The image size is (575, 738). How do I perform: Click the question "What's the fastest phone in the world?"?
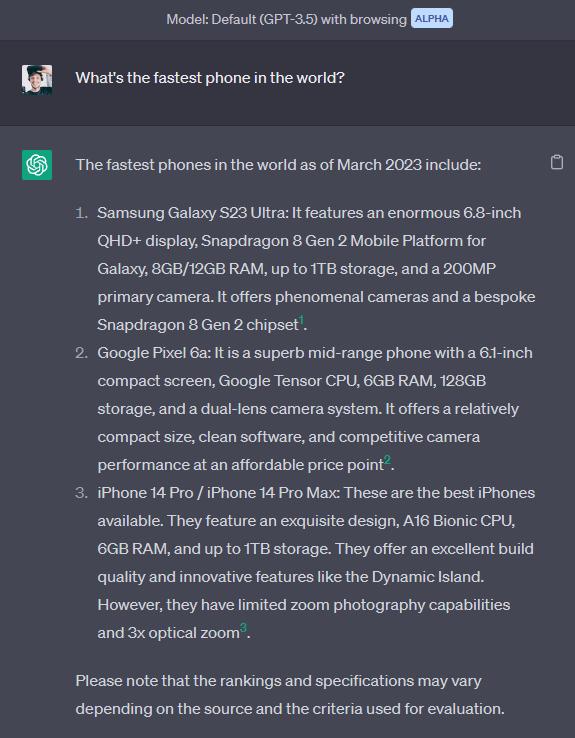click(x=210, y=78)
